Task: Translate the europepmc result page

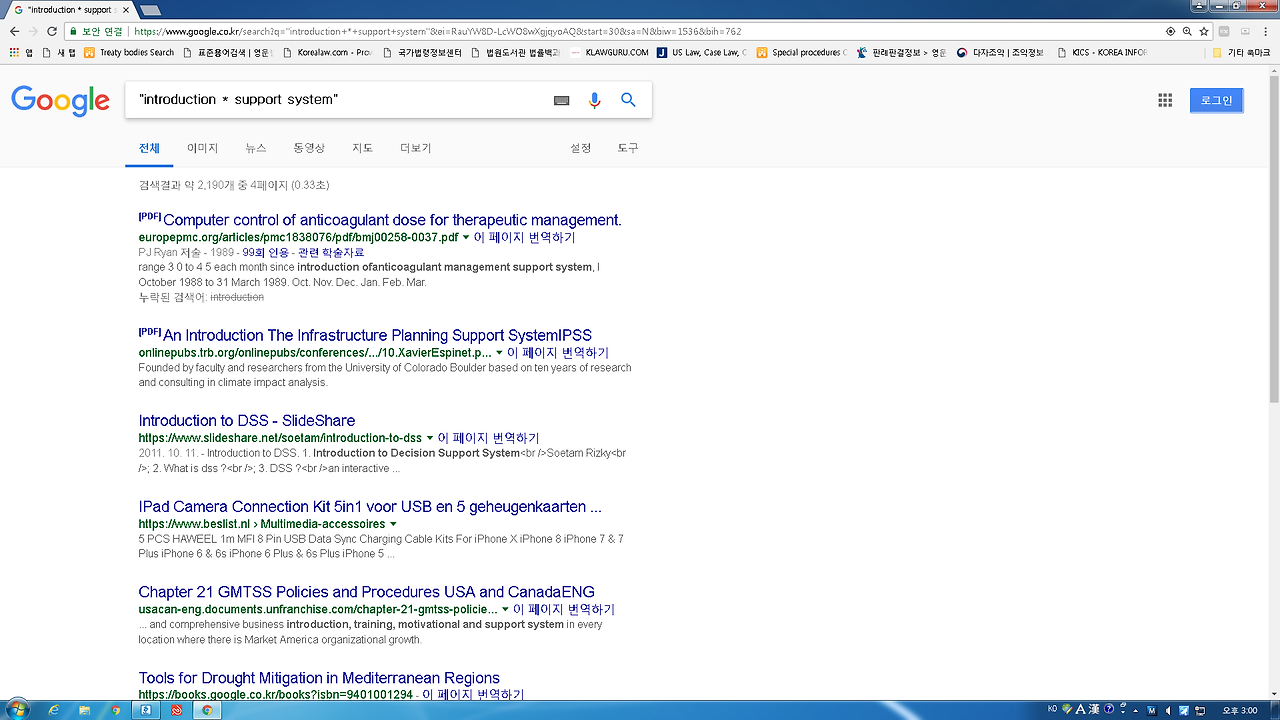Action: coord(524,238)
